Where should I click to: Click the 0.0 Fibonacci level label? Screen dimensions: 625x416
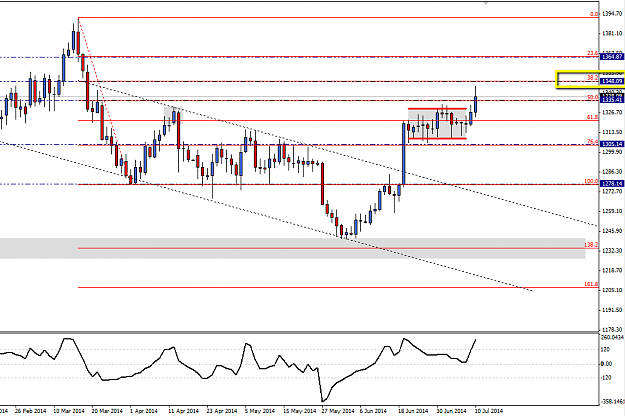click(594, 14)
